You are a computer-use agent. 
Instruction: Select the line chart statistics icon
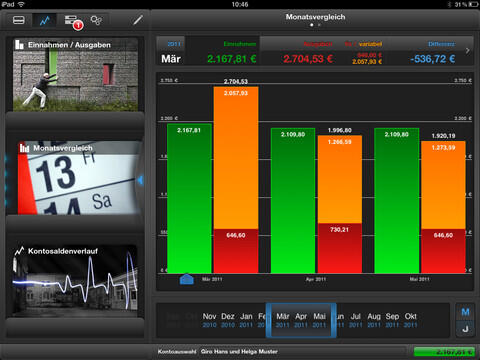tap(44, 21)
